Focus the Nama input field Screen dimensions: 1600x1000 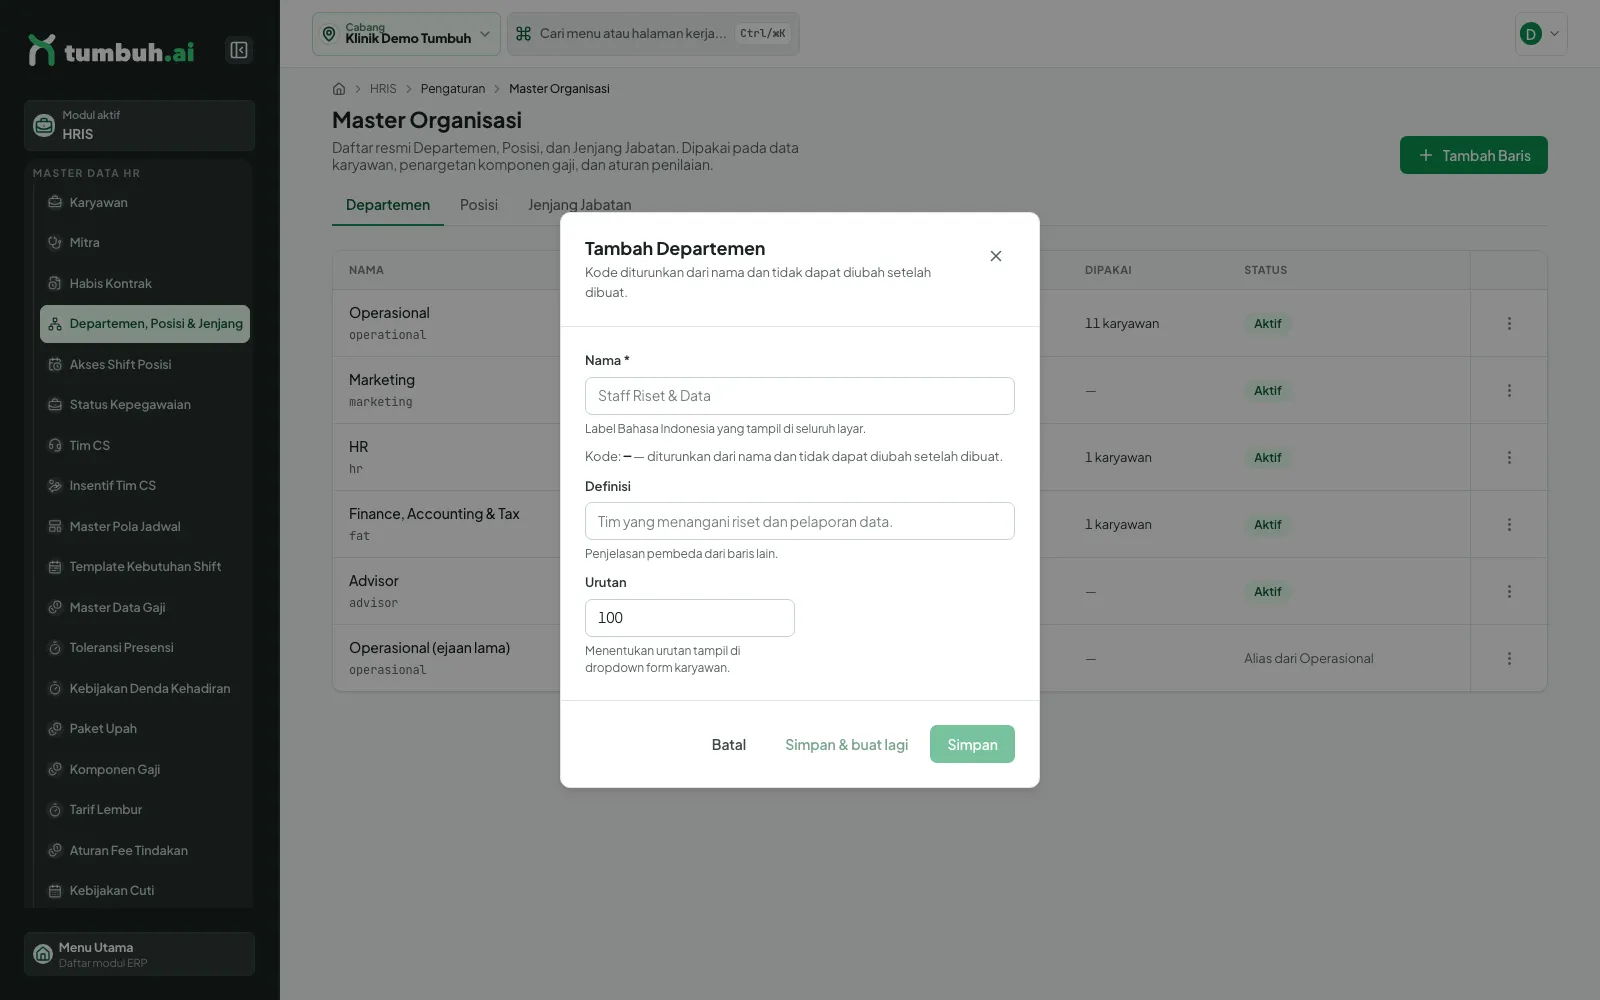tap(800, 396)
